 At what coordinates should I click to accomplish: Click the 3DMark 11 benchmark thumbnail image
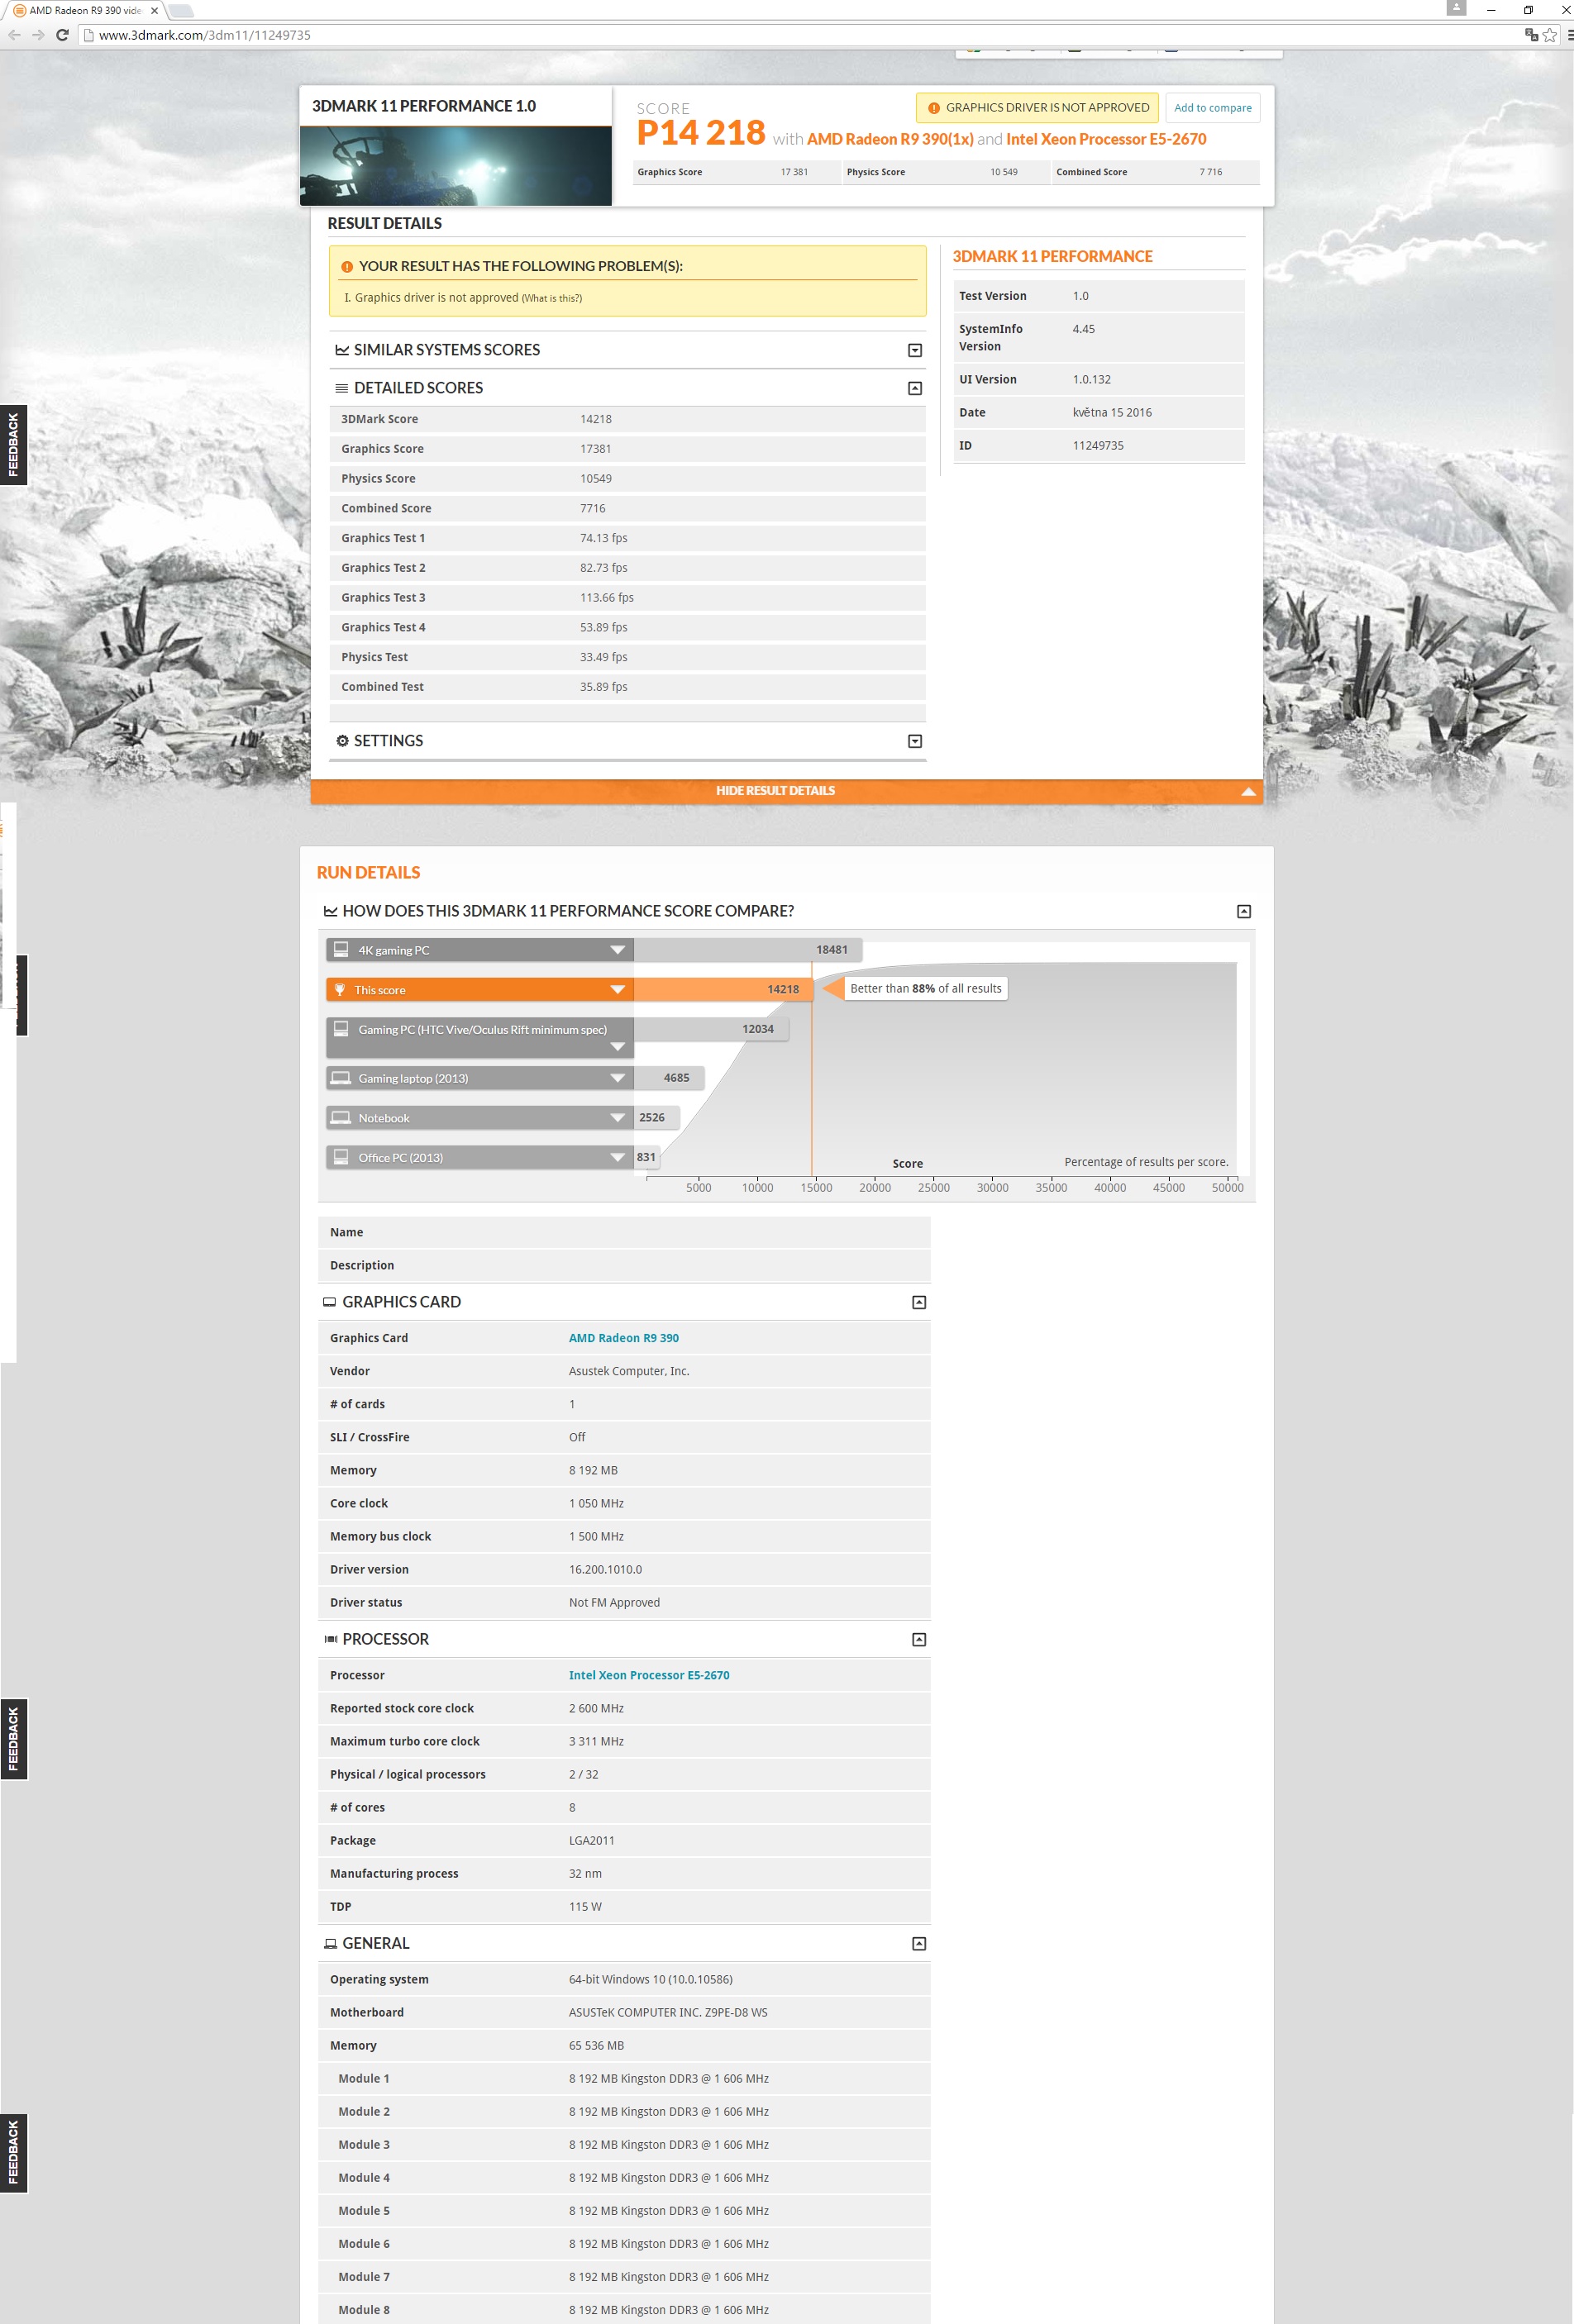tap(455, 166)
